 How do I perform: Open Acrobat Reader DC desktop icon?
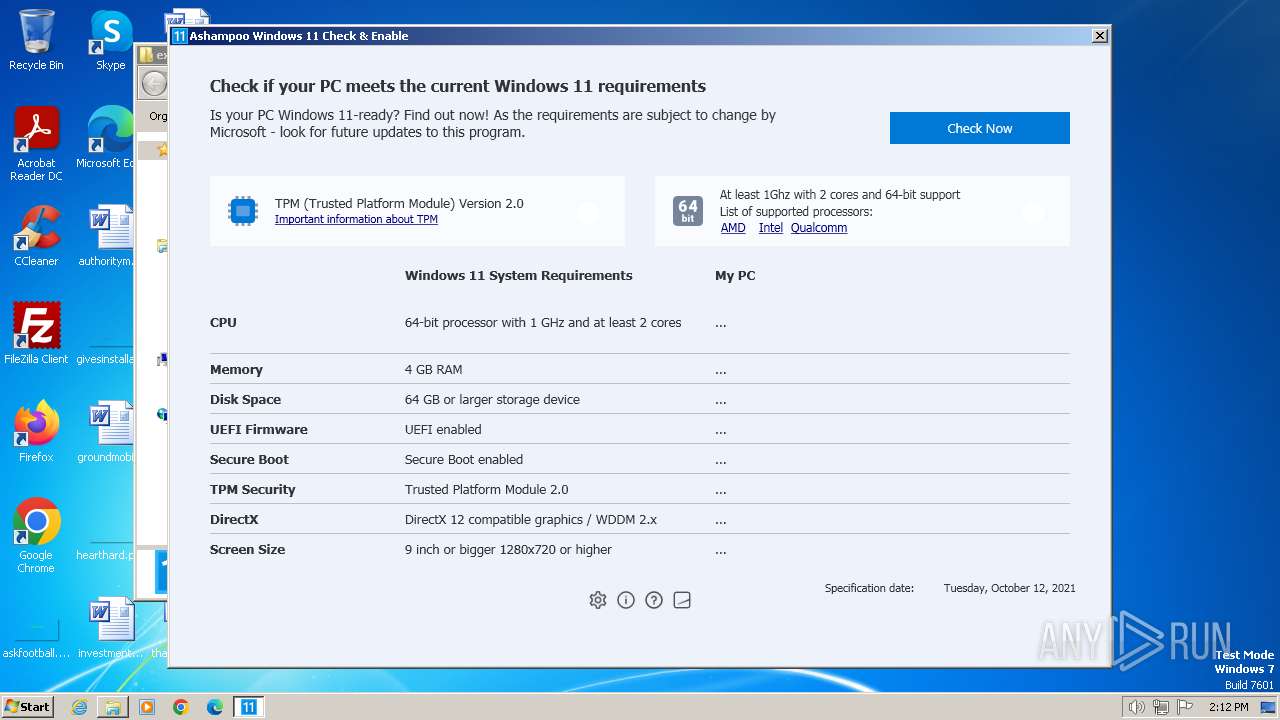(x=36, y=144)
